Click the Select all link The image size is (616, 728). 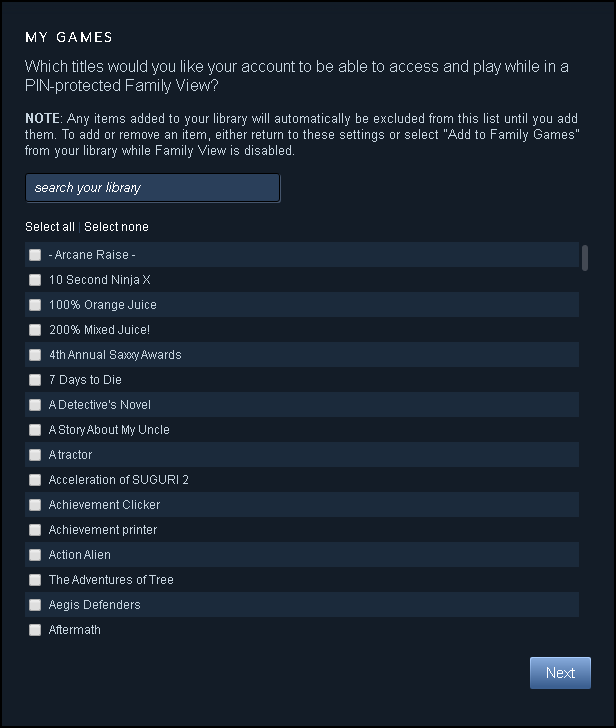(x=50, y=227)
